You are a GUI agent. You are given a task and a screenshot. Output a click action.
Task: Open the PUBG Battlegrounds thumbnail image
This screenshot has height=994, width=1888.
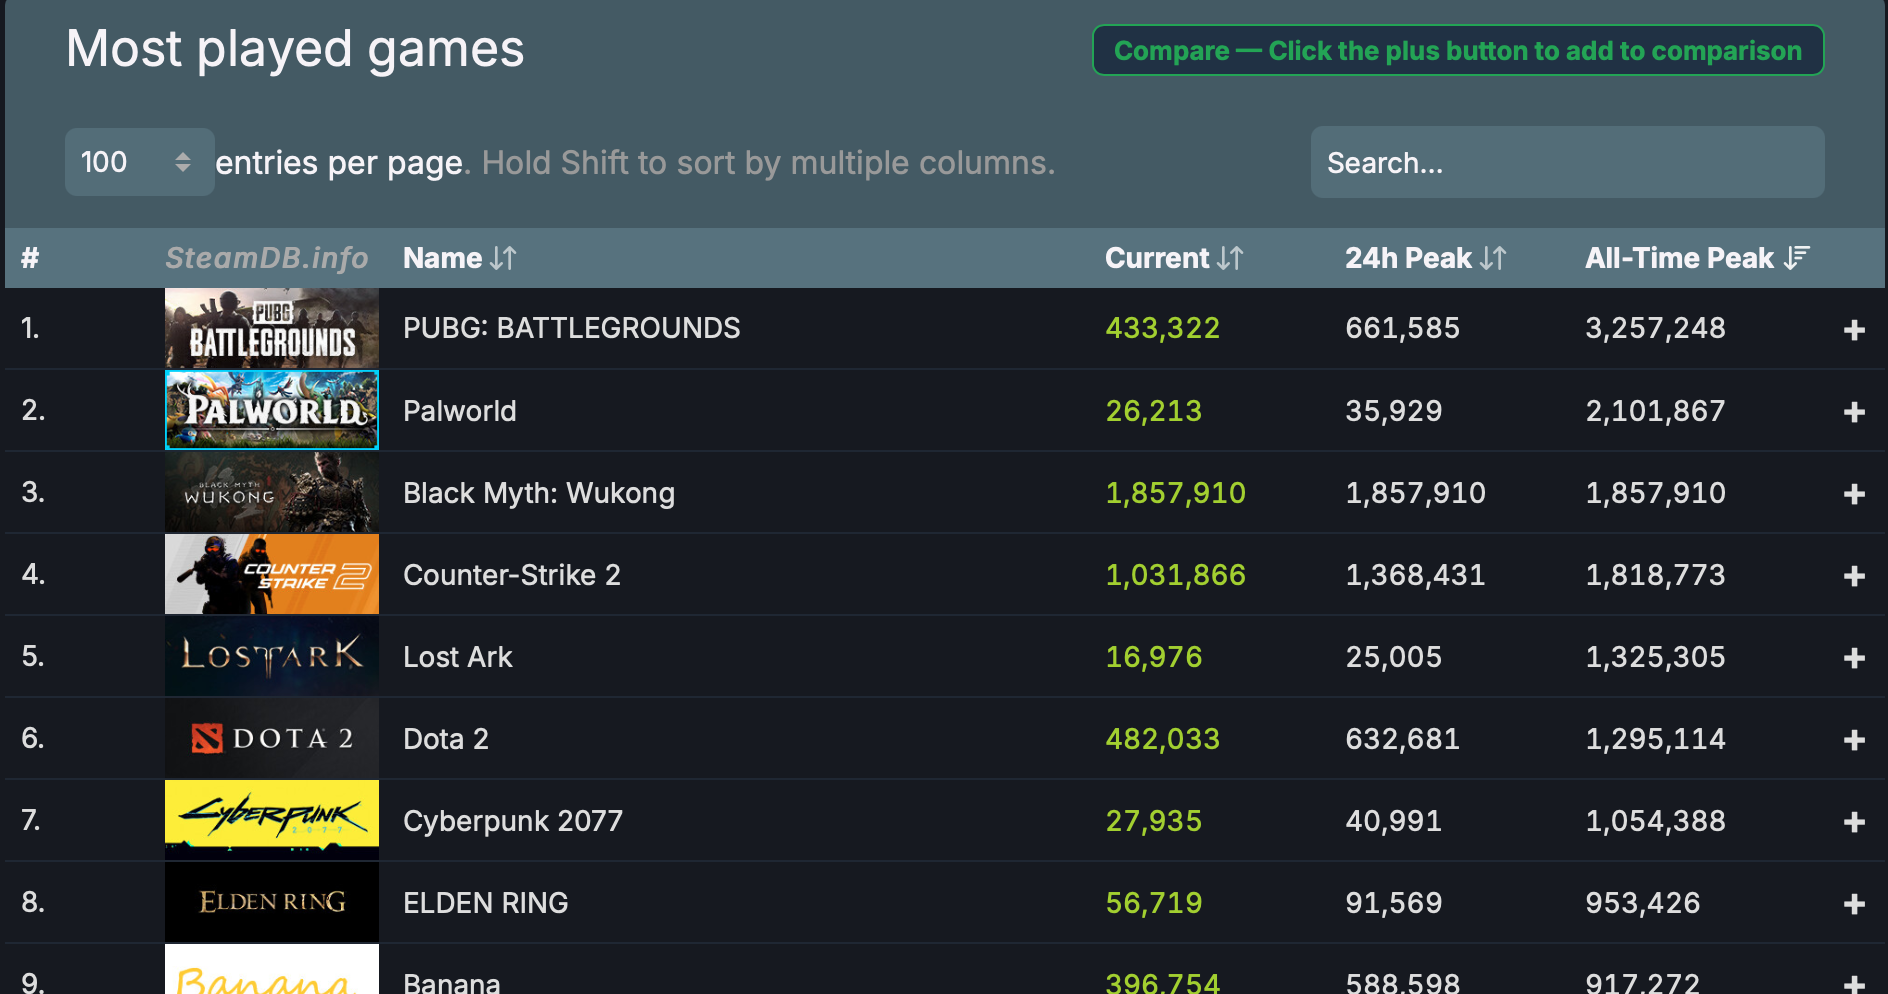coord(272,328)
